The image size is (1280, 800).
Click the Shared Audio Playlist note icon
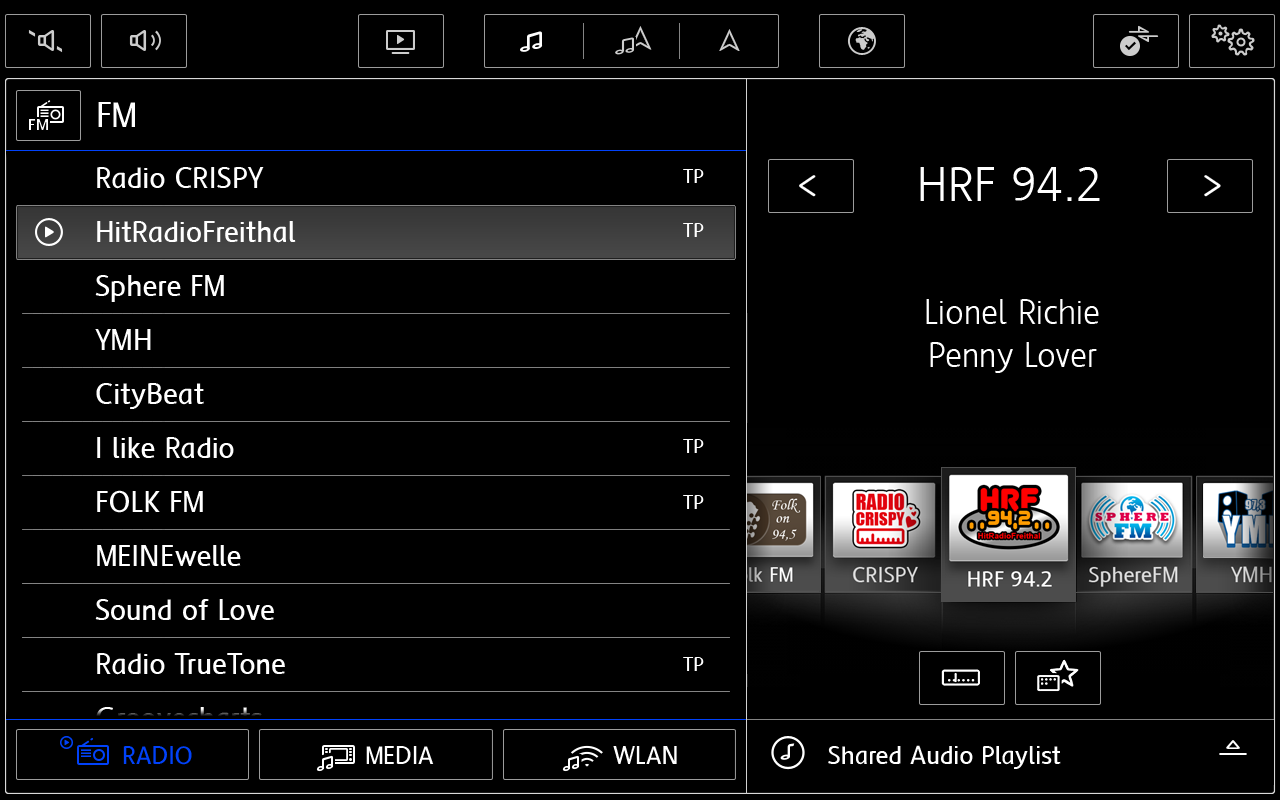point(788,753)
